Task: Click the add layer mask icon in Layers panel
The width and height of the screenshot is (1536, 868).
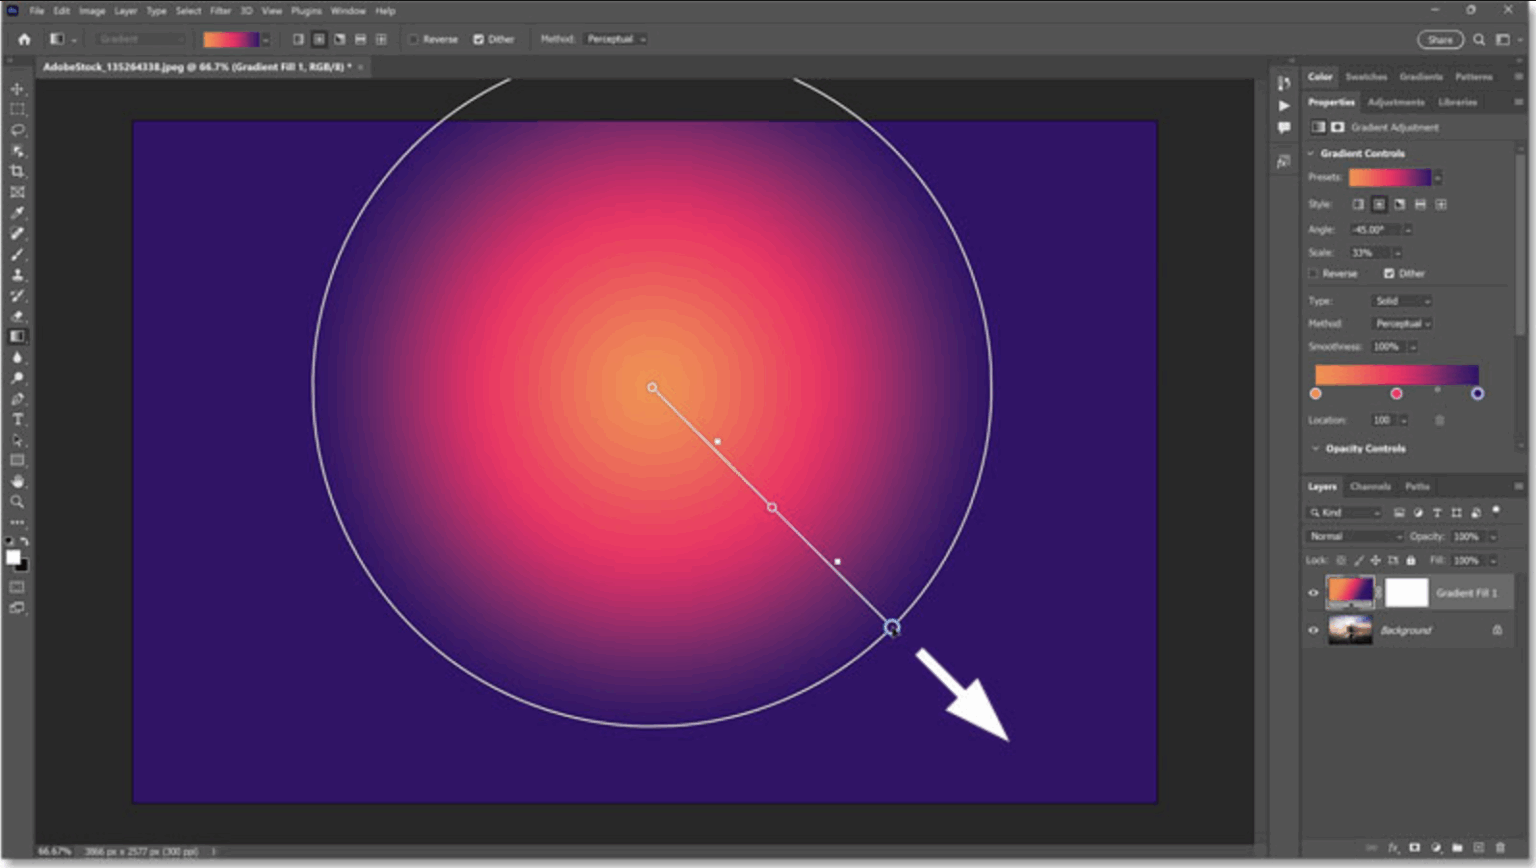Action: click(x=1415, y=848)
